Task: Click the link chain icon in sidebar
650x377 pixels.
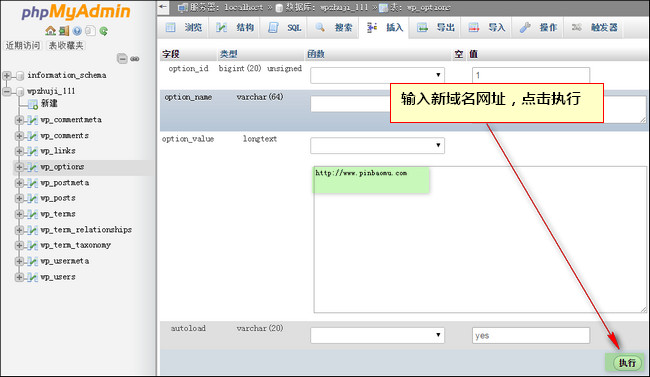Action: click(x=135, y=59)
